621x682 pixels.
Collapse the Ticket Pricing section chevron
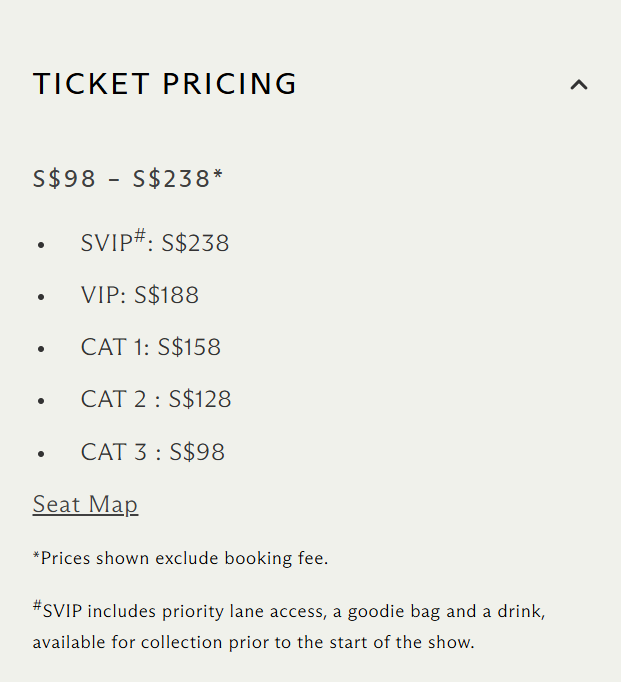(x=579, y=85)
